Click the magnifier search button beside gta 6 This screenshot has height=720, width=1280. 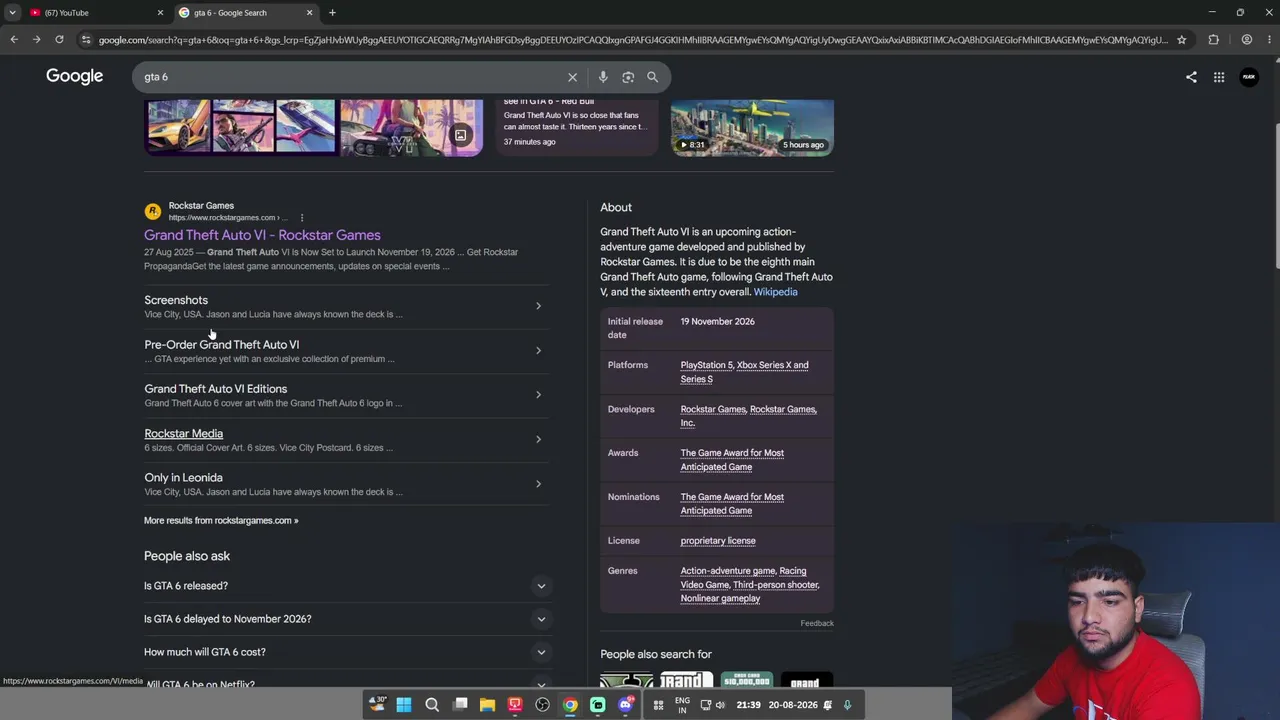coord(652,77)
